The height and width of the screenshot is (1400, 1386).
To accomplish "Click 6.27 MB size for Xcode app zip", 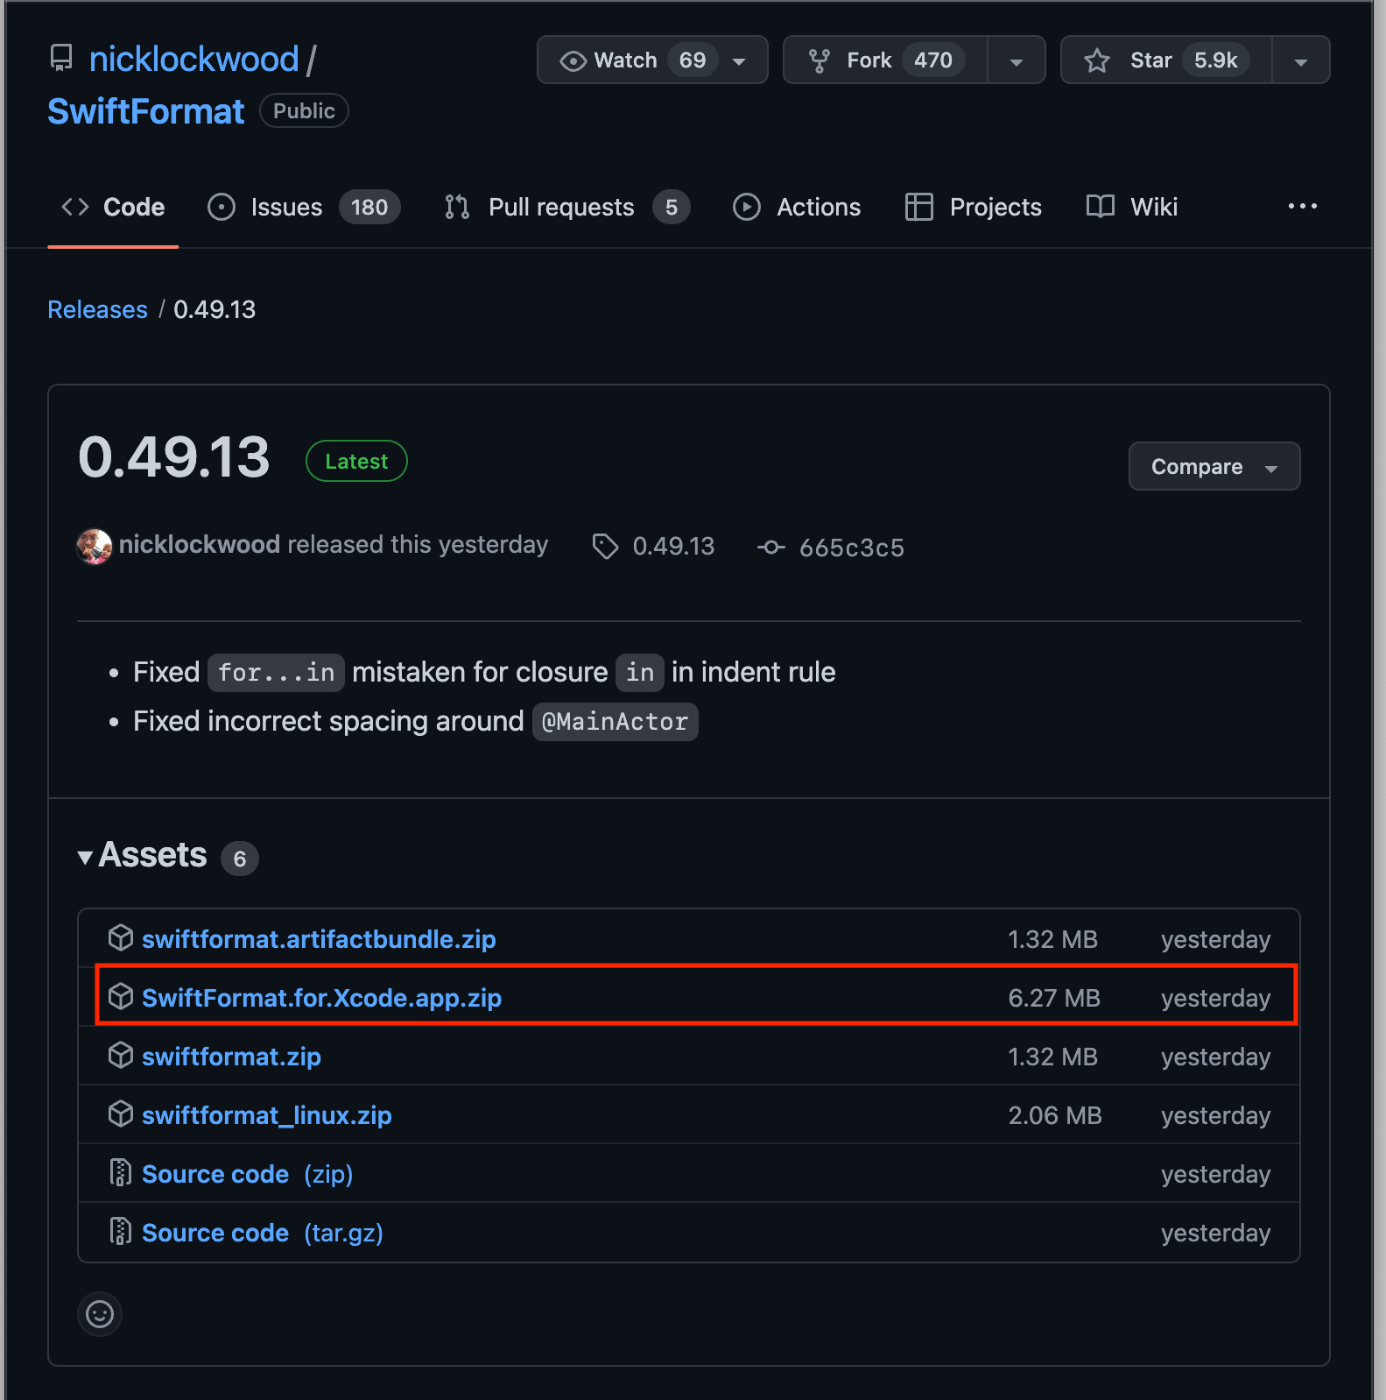I will (1054, 998).
